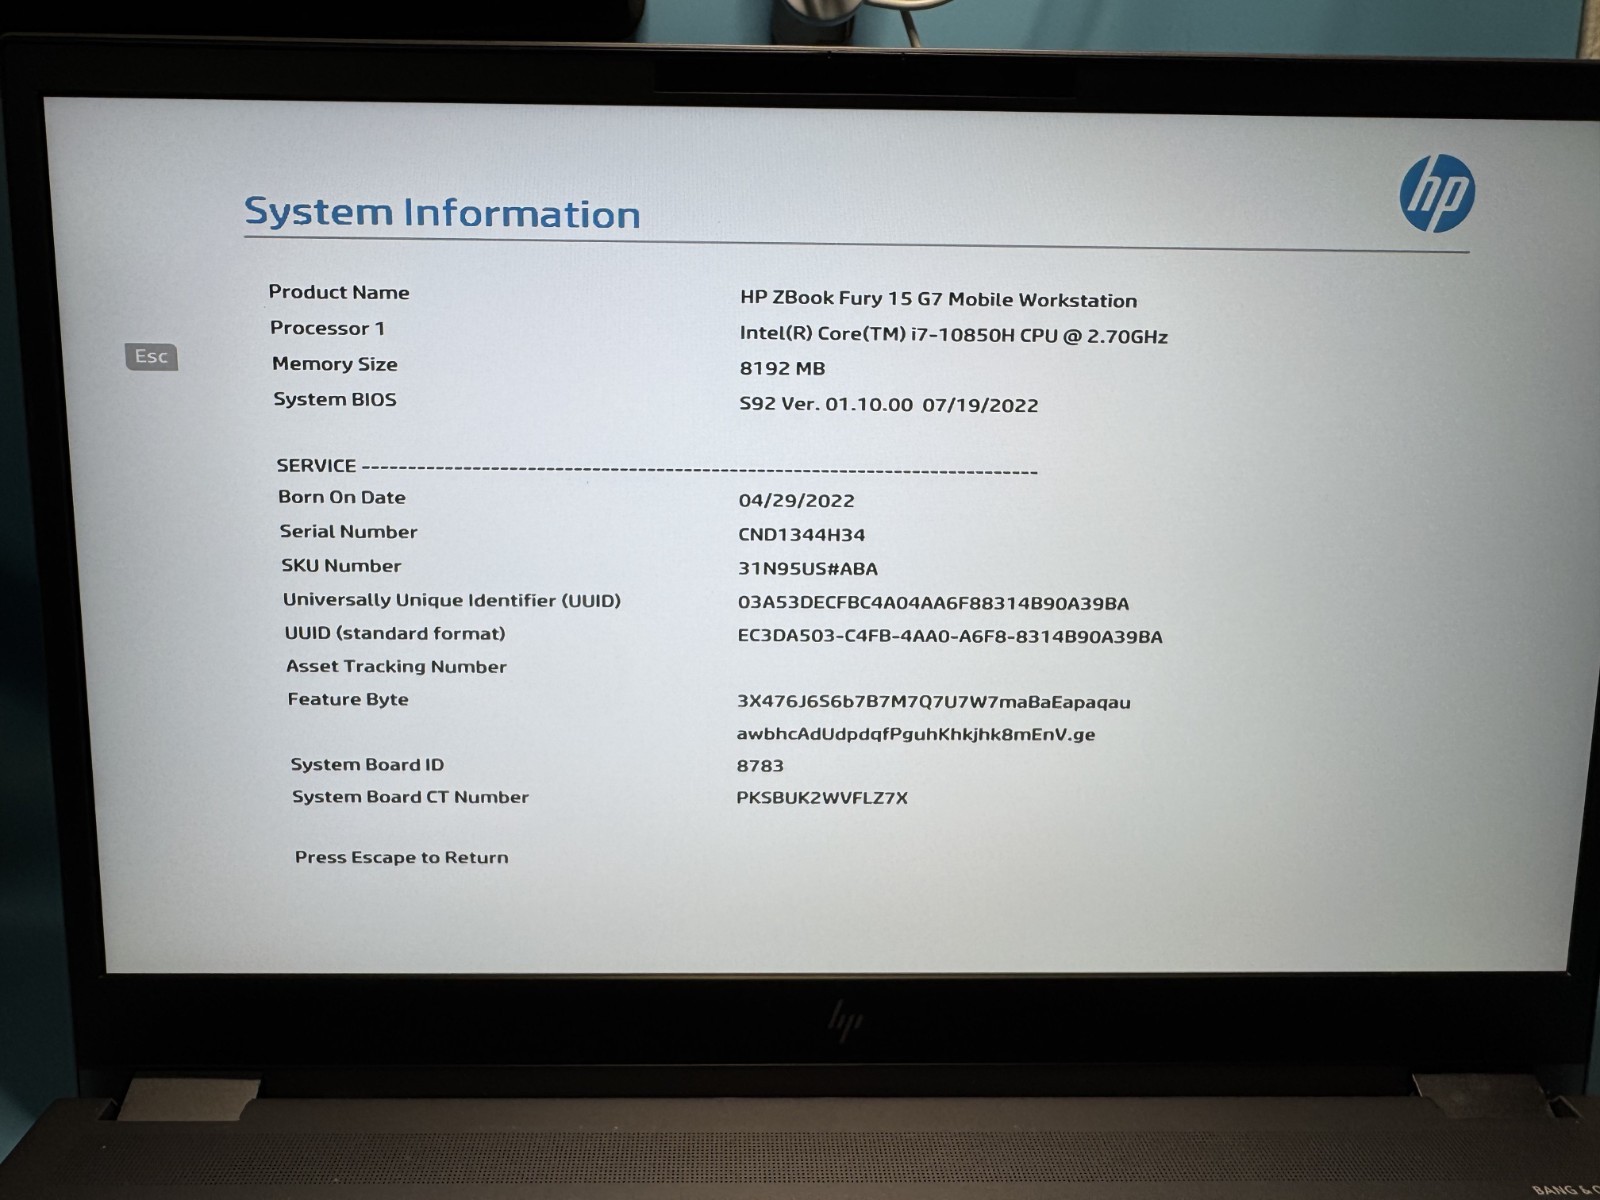The width and height of the screenshot is (1600, 1200).
Task: Click the Serial Number label
Action: pos(348,532)
